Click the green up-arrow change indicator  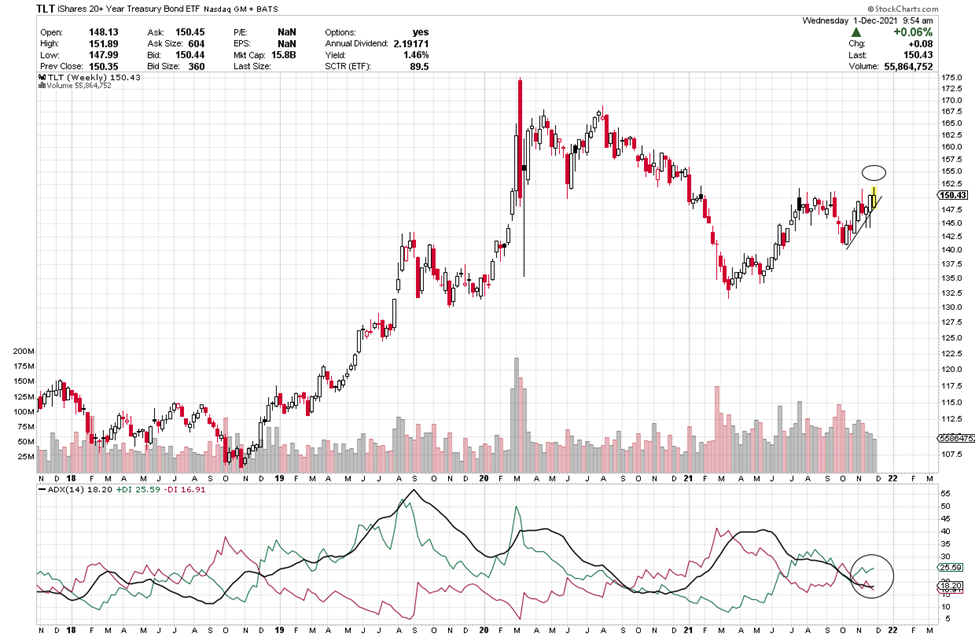point(856,32)
